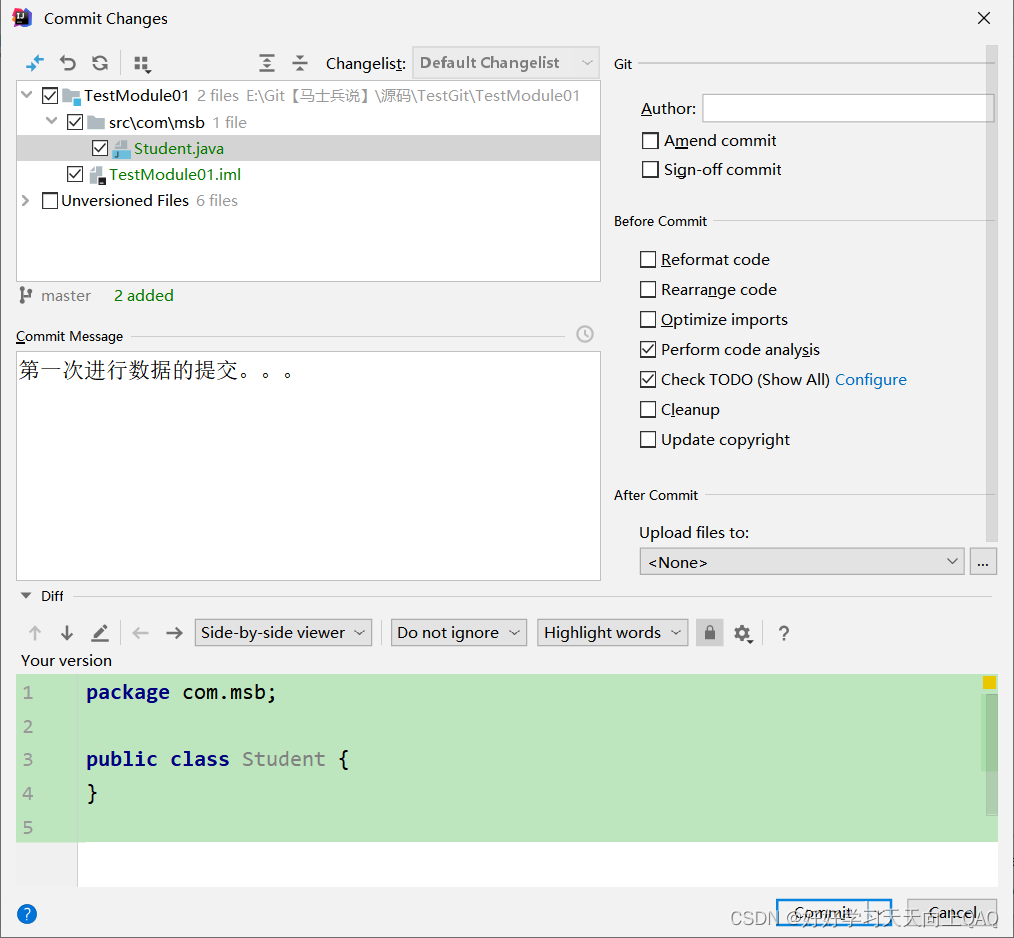Uncheck the src\com\msb folder checkbox

pyautogui.click(x=75, y=122)
